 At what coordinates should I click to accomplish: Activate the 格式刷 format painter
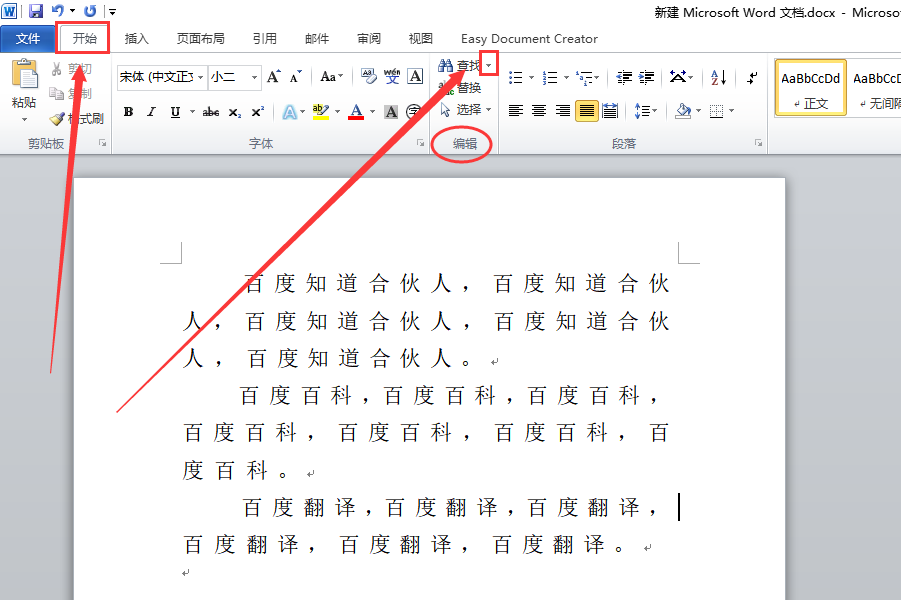click(x=76, y=118)
